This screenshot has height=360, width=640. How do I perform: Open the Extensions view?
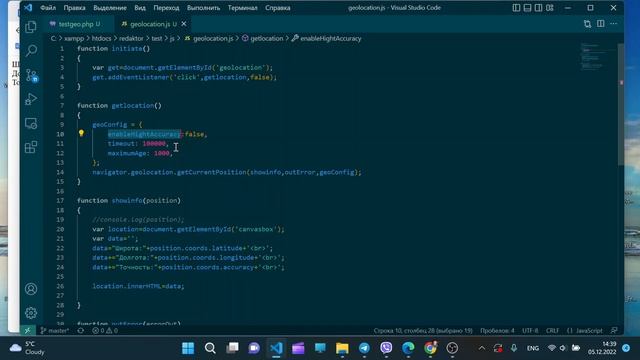click(x=31, y=147)
